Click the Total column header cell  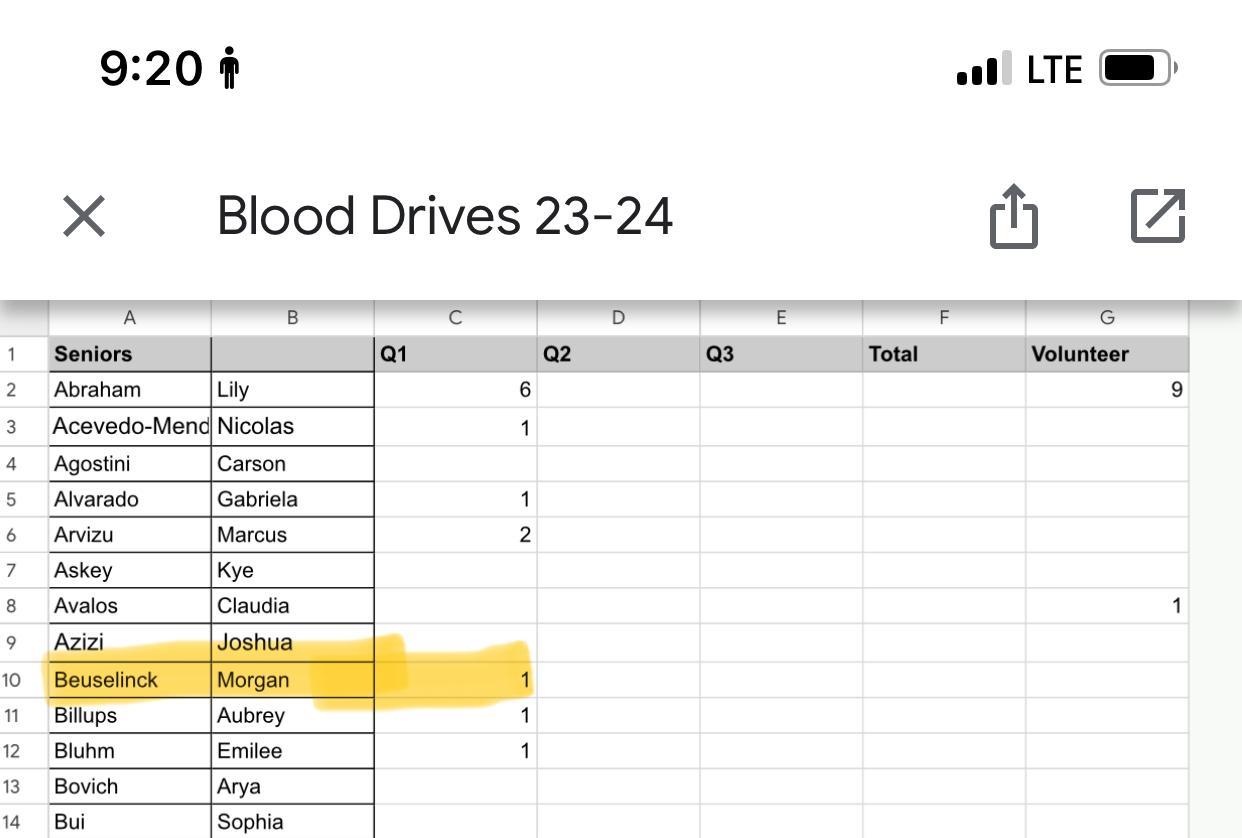point(943,354)
